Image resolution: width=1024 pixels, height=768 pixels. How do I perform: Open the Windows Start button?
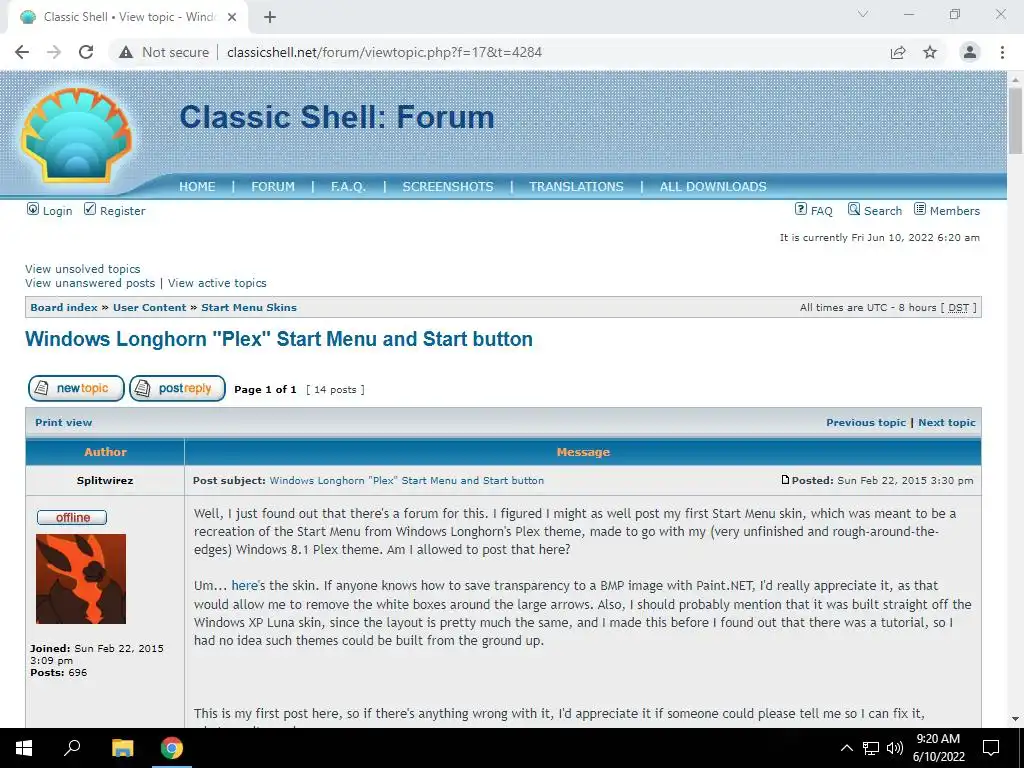point(24,748)
